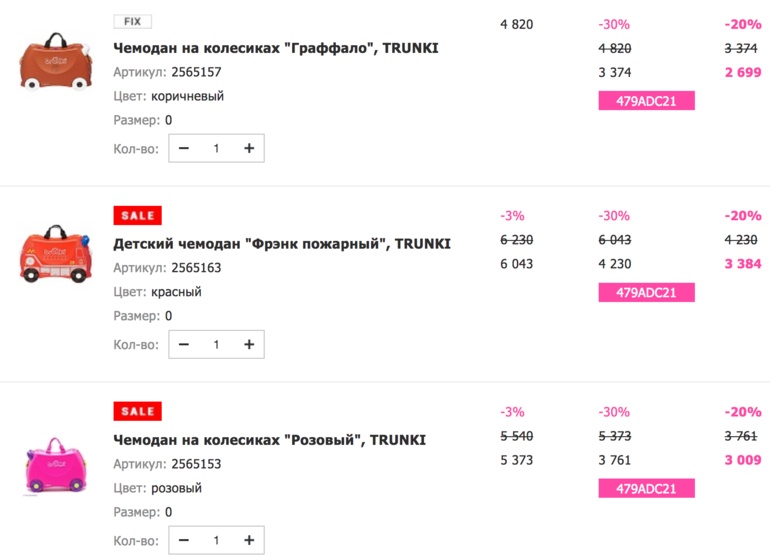The height and width of the screenshot is (555, 770).
Task: Increase quantity for the Gruffalo suitcase
Action: pos(249,148)
